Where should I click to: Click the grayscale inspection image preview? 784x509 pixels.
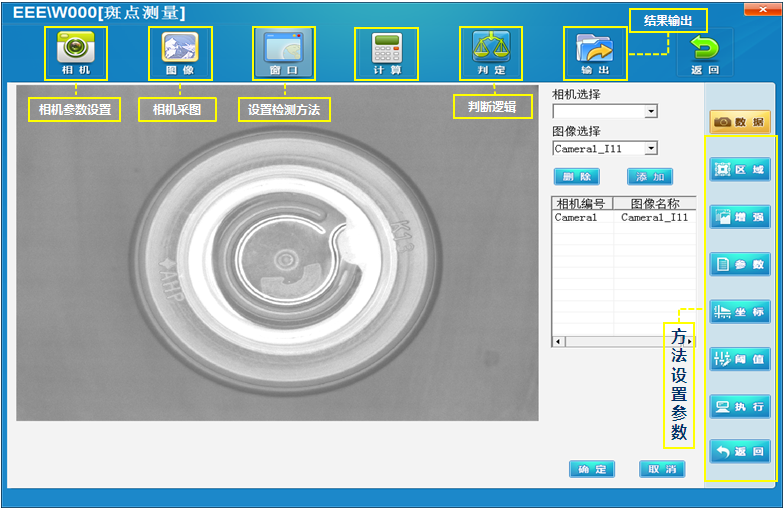tap(278, 253)
